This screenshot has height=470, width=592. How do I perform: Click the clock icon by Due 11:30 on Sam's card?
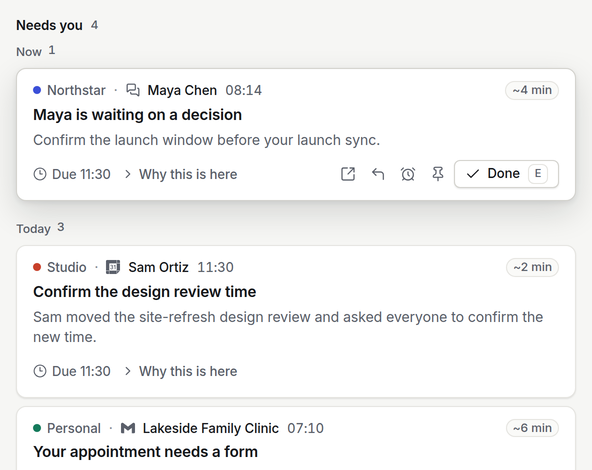[x=40, y=371]
